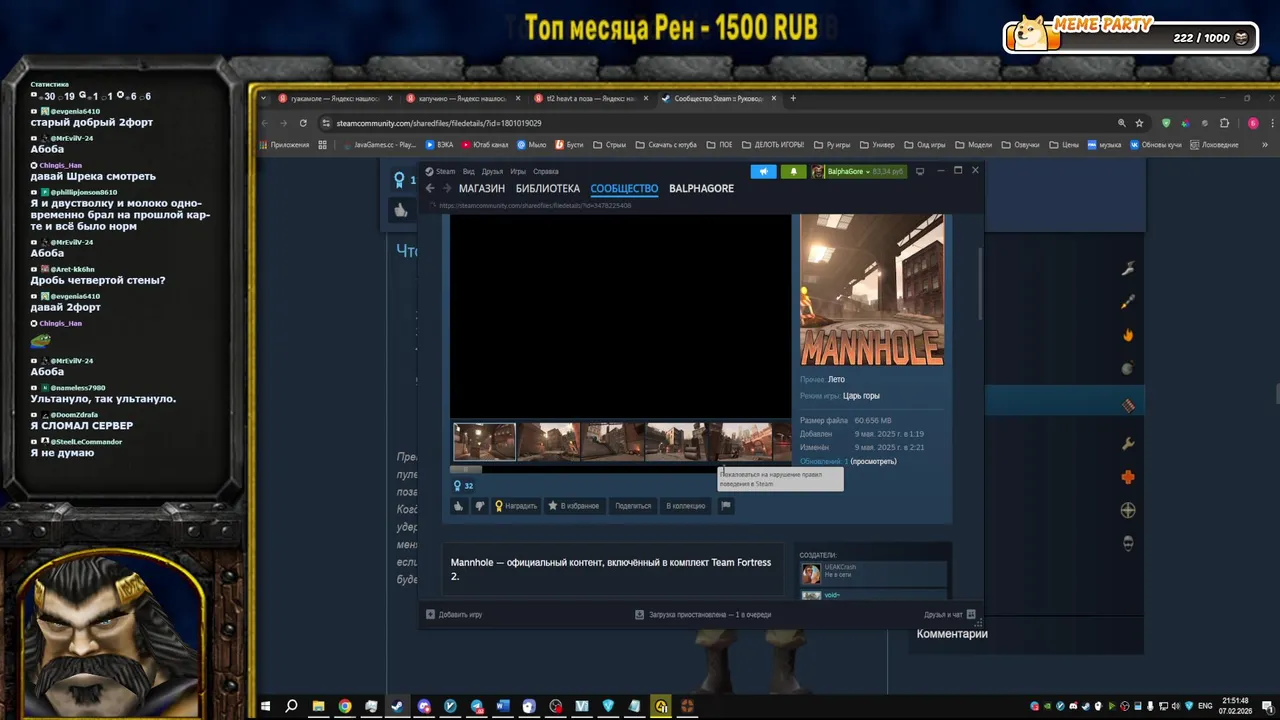The height and width of the screenshot is (720, 1280).
Task: Select the third map screenshot thumbnail
Action: tap(613, 442)
